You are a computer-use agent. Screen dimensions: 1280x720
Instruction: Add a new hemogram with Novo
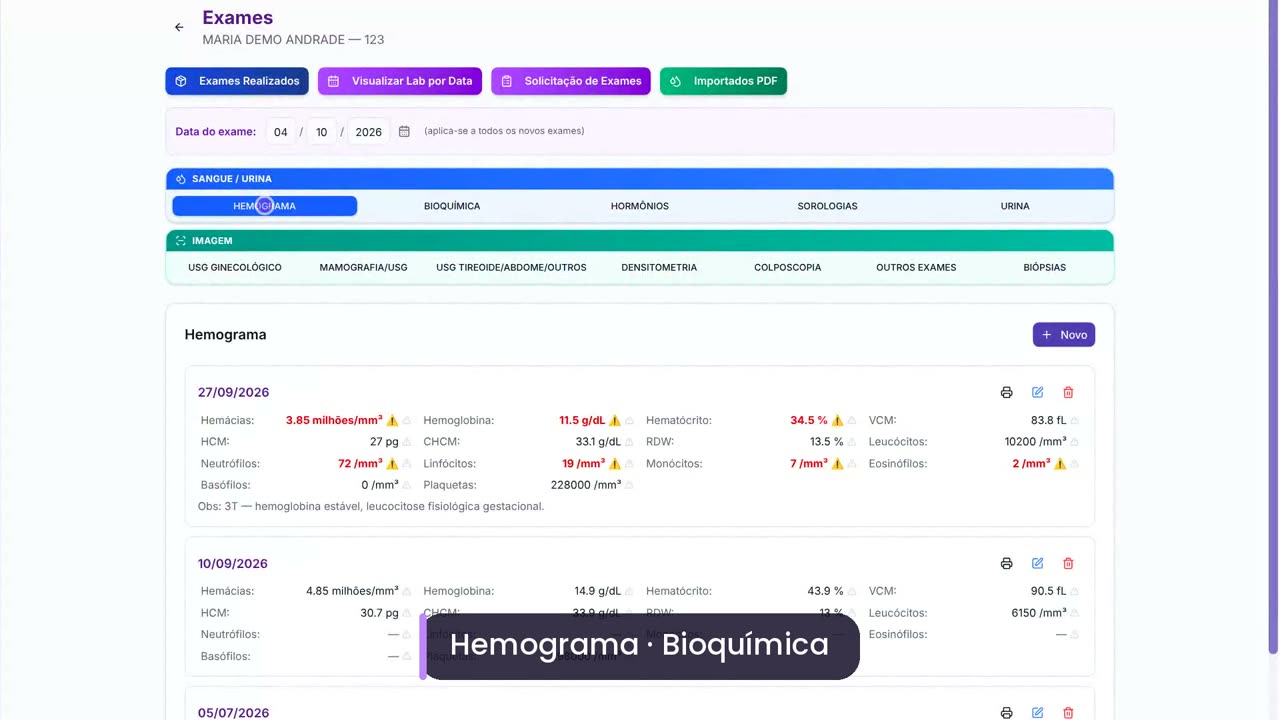click(x=1064, y=335)
